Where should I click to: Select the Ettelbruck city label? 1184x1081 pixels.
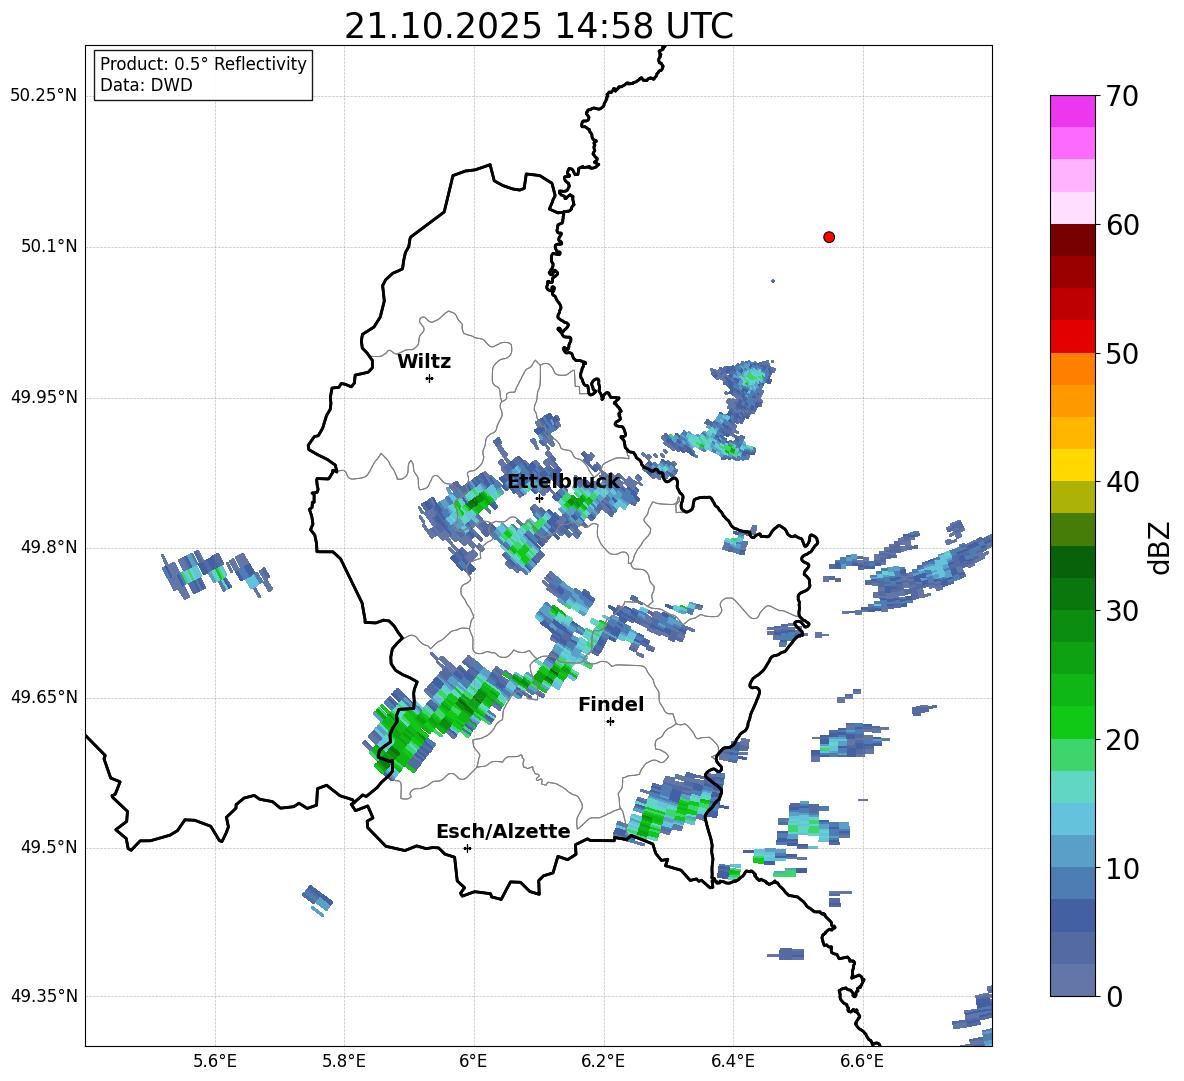coord(563,482)
